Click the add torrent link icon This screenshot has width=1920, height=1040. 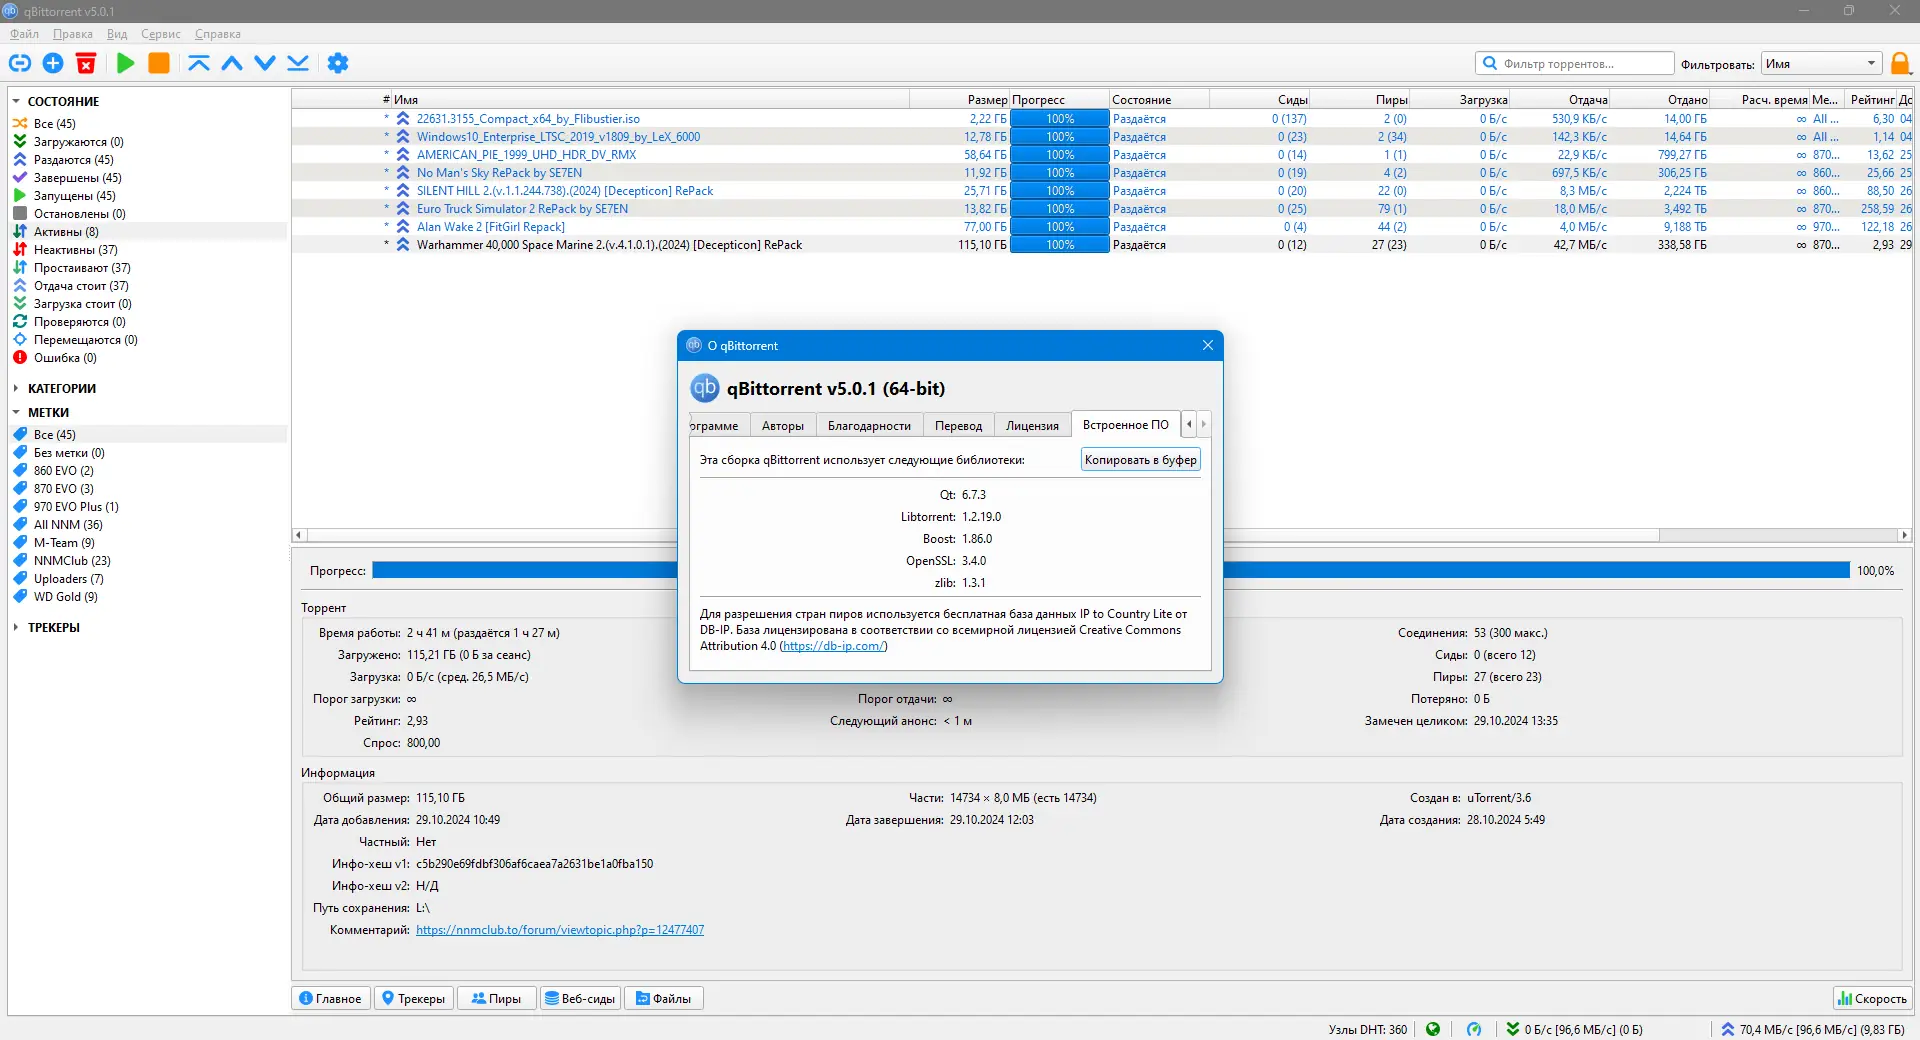click(x=20, y=63)
